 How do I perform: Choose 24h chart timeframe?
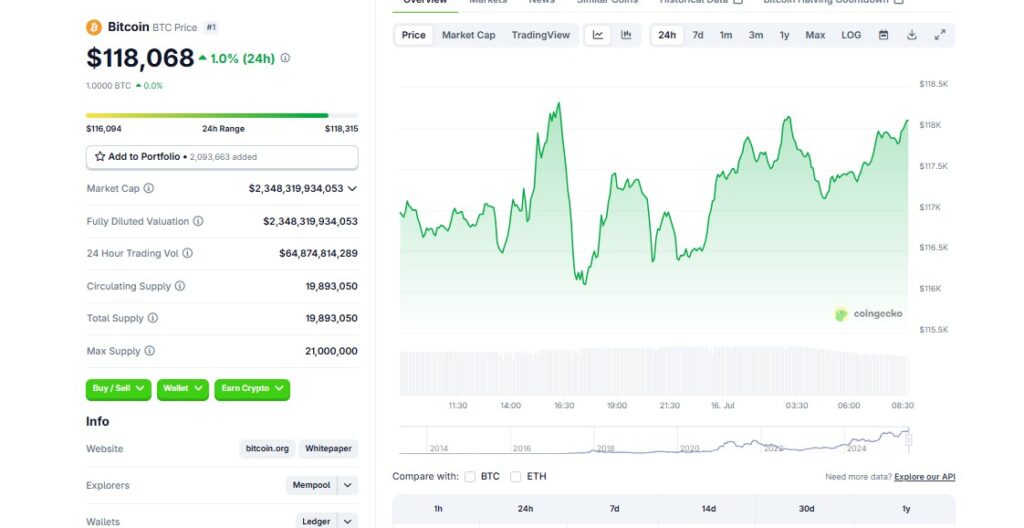tap(667, 35)
